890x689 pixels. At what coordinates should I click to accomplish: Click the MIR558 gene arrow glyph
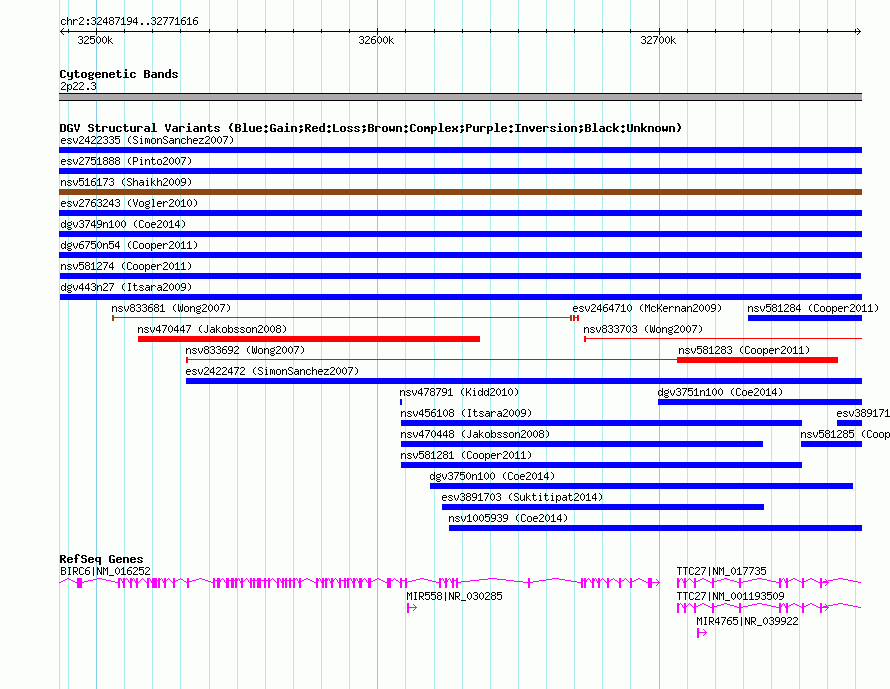(x=412, y=608)
